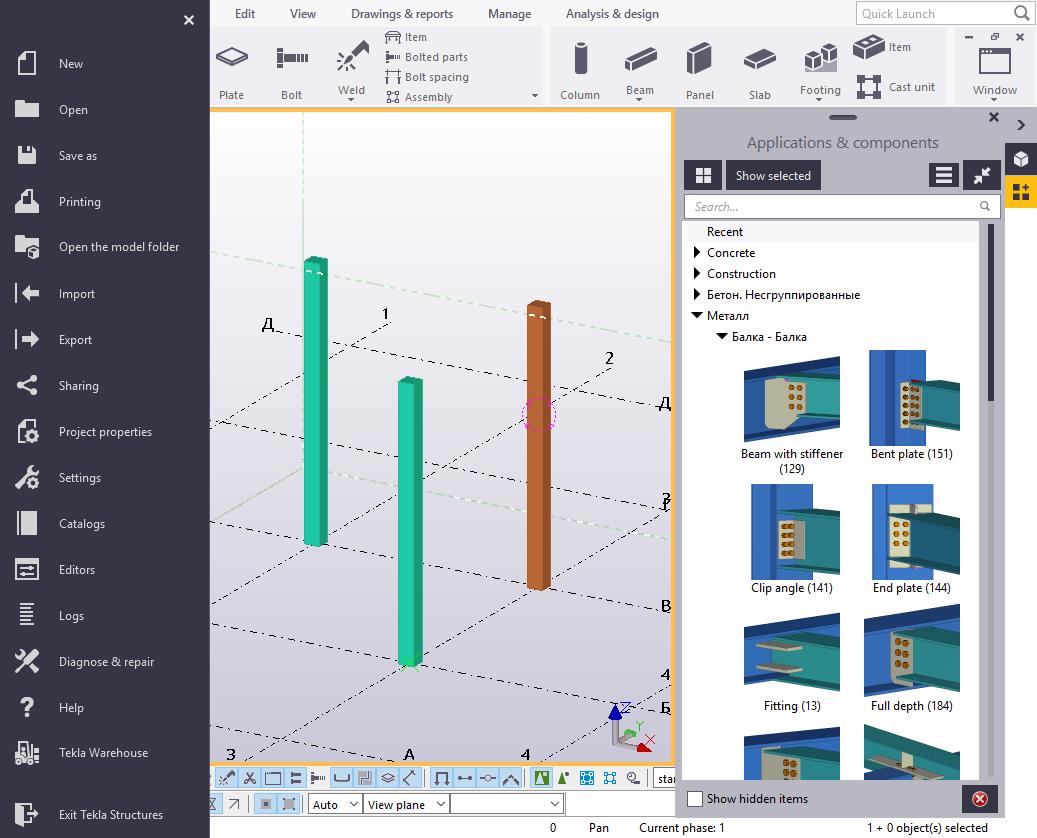Open the Drawings & reports tab
Viewport: 1037px width, 838px height.
[x=402, y=14]
